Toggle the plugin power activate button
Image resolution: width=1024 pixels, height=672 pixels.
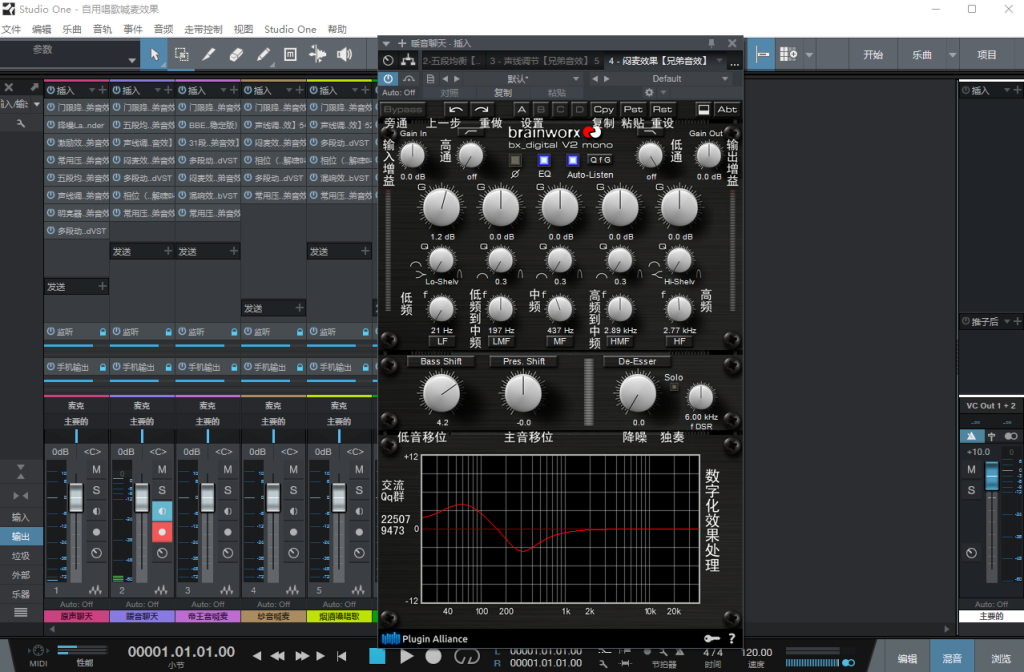(389, 78)
